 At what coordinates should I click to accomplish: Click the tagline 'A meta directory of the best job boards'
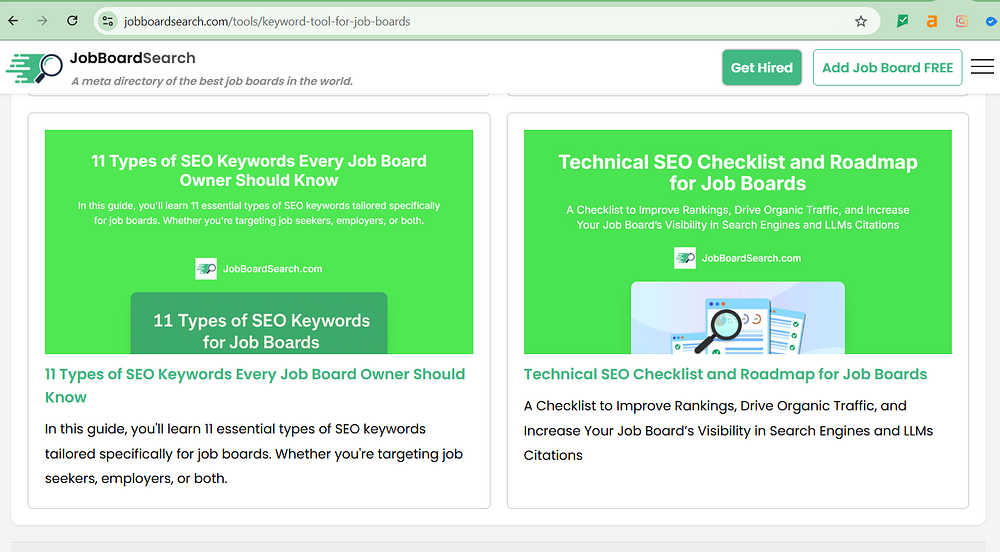coord(212,81)
